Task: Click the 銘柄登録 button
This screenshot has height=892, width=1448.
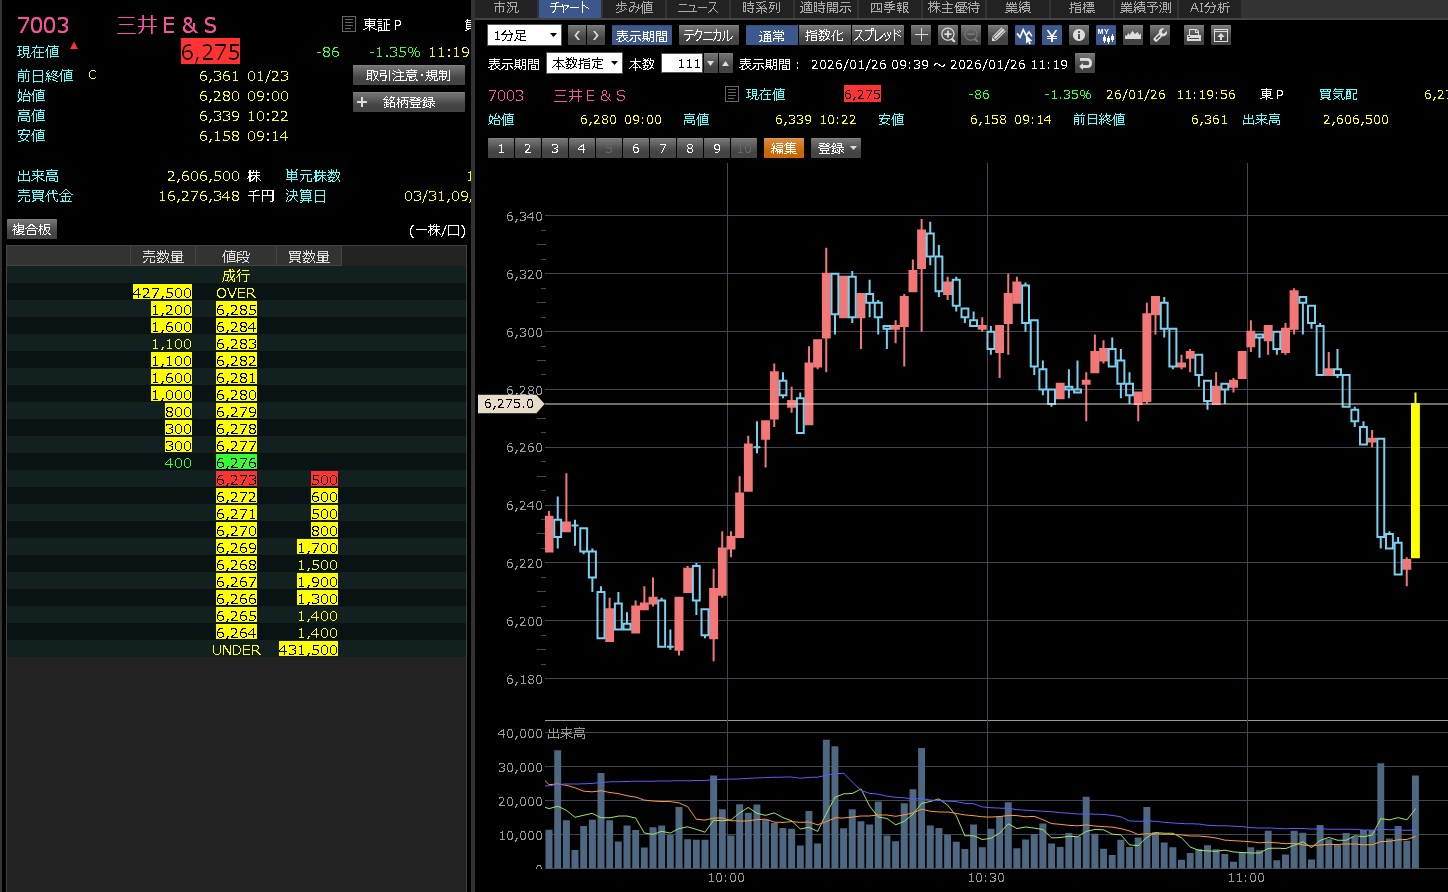Action: [x=409, y=102]
